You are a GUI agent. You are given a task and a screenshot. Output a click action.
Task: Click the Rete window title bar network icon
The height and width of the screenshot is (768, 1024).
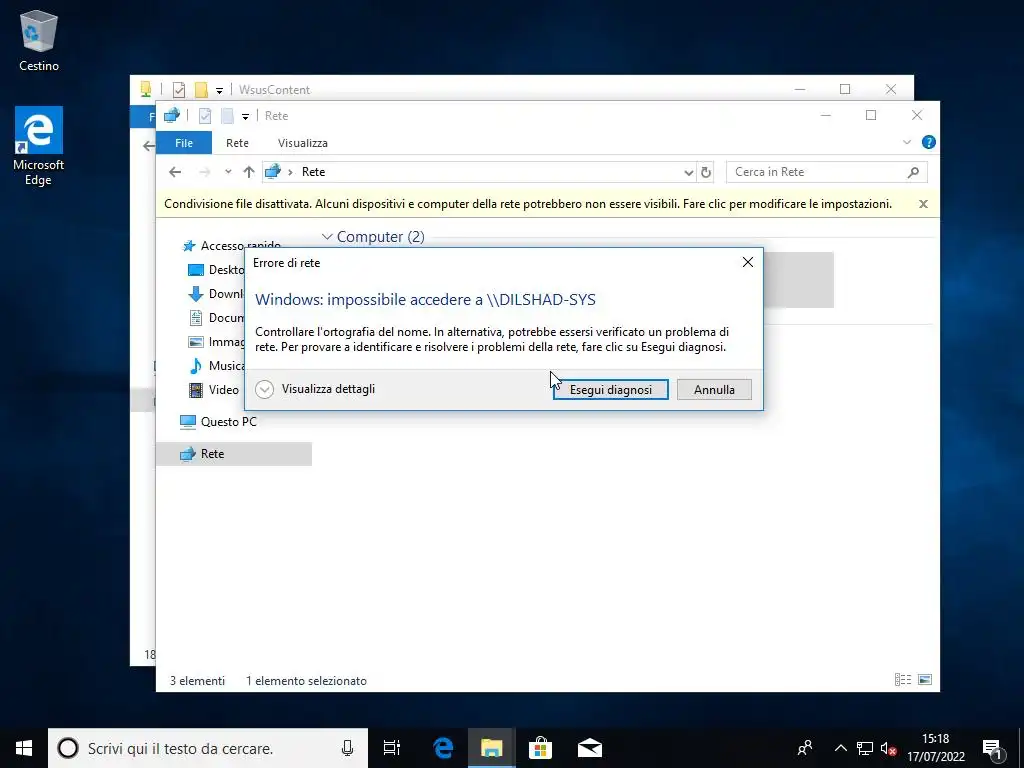(172, 116)
